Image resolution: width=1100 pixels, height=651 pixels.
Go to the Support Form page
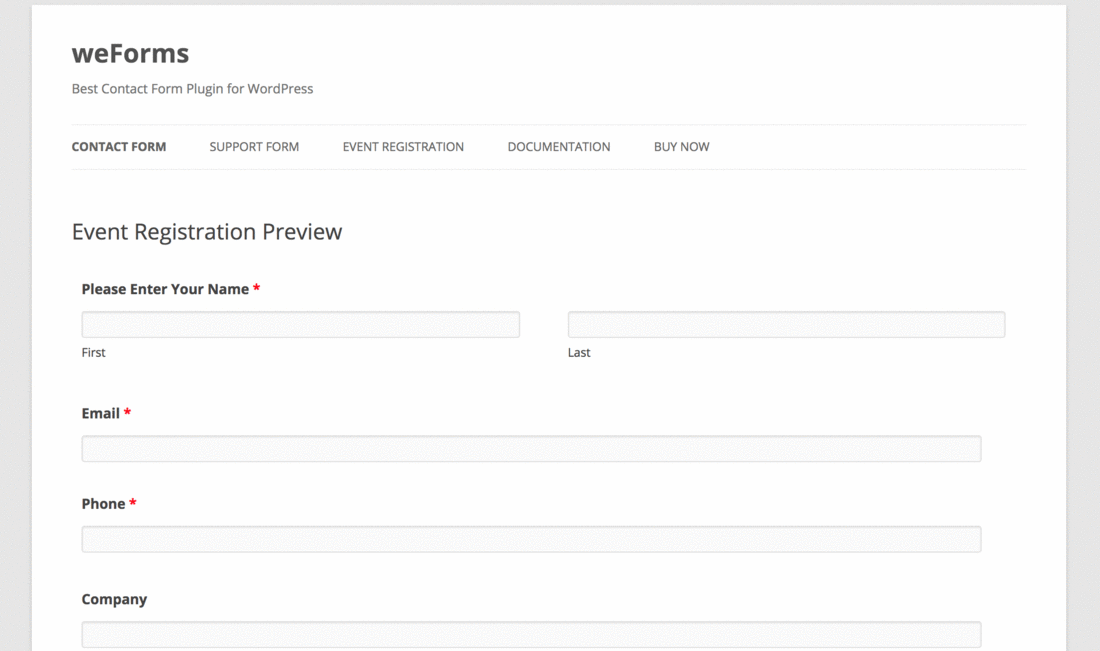point(254,147)
